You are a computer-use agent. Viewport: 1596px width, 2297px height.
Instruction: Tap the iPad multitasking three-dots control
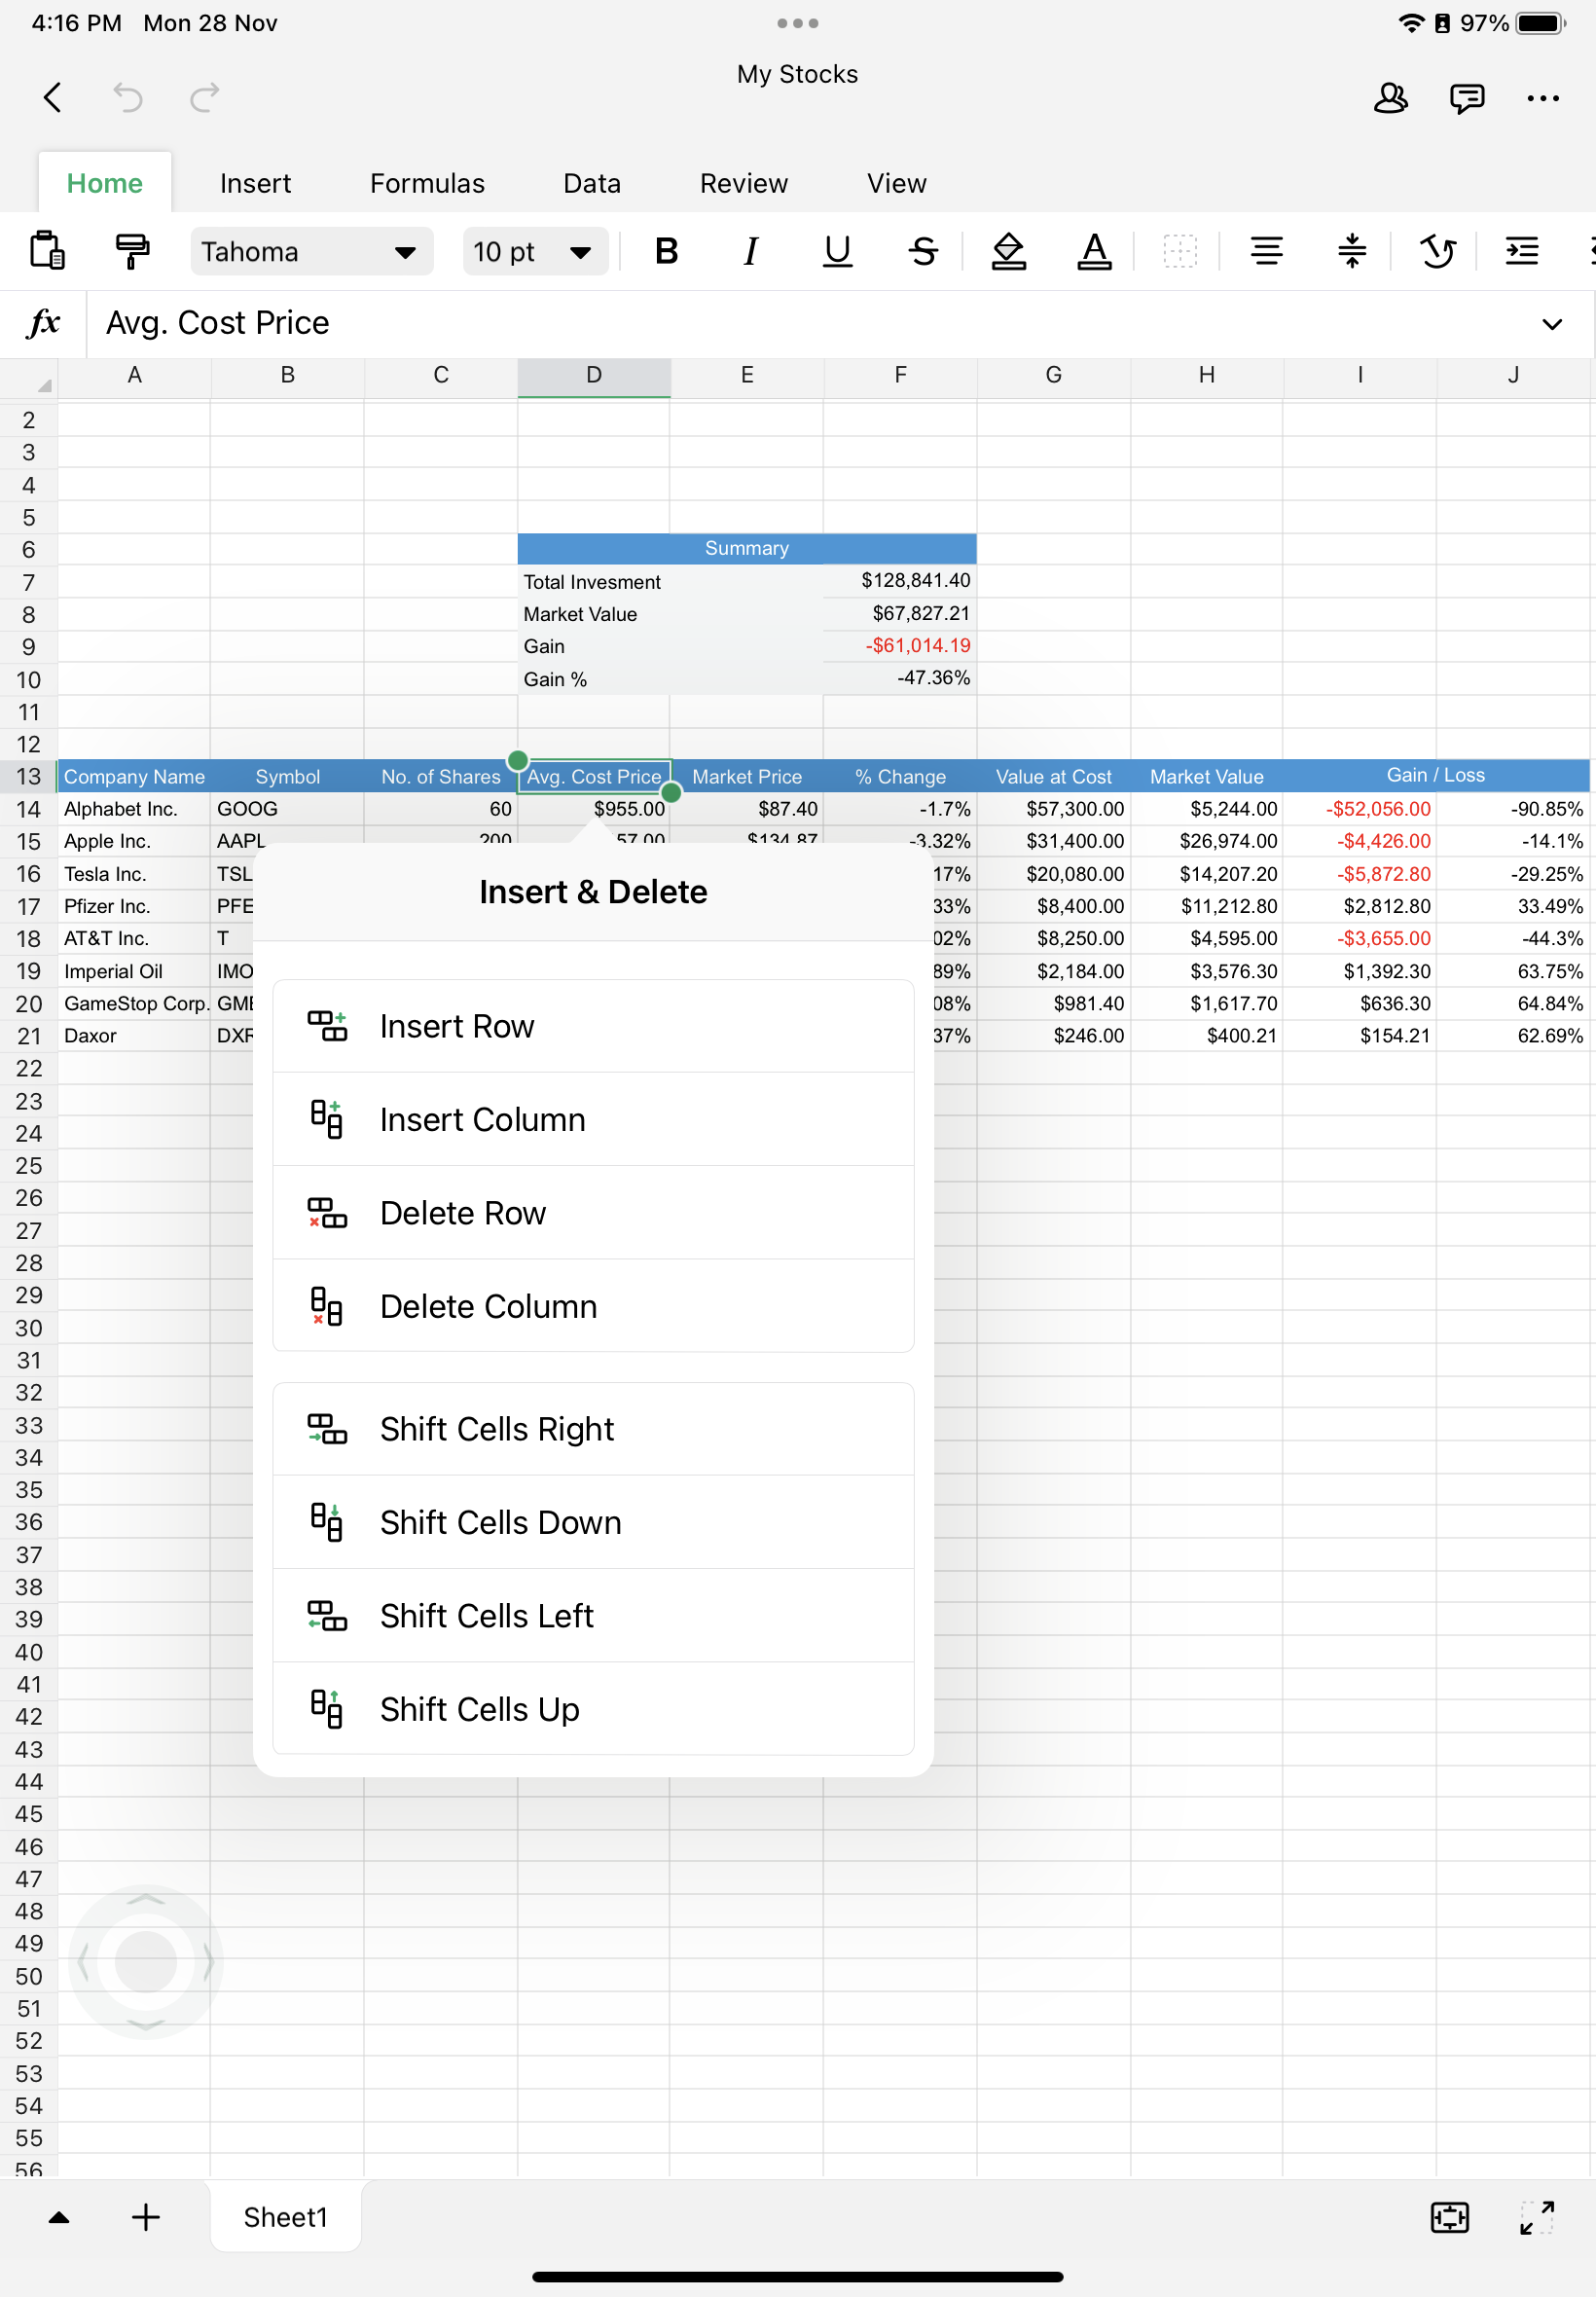click(798, 23)
